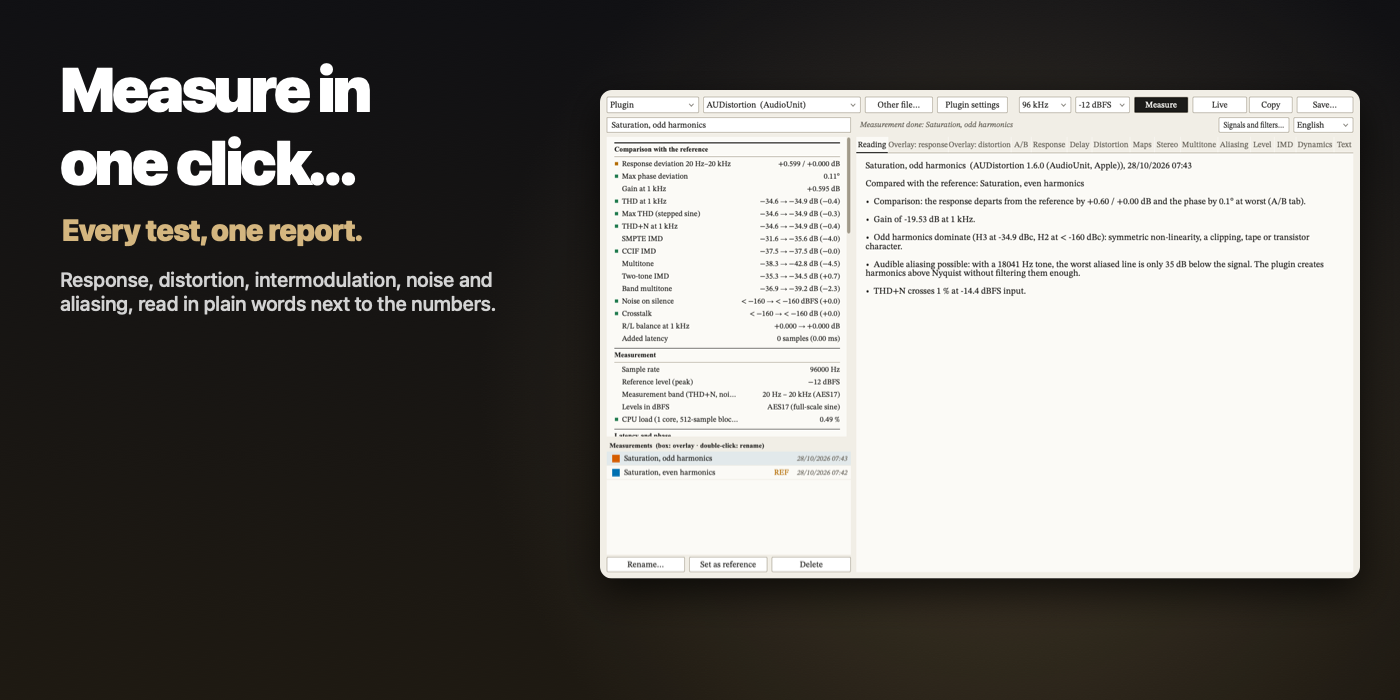Click the 'Crosstalk' row
The width and height of the screenshot is (1400, 700).
tap(727, 314)
